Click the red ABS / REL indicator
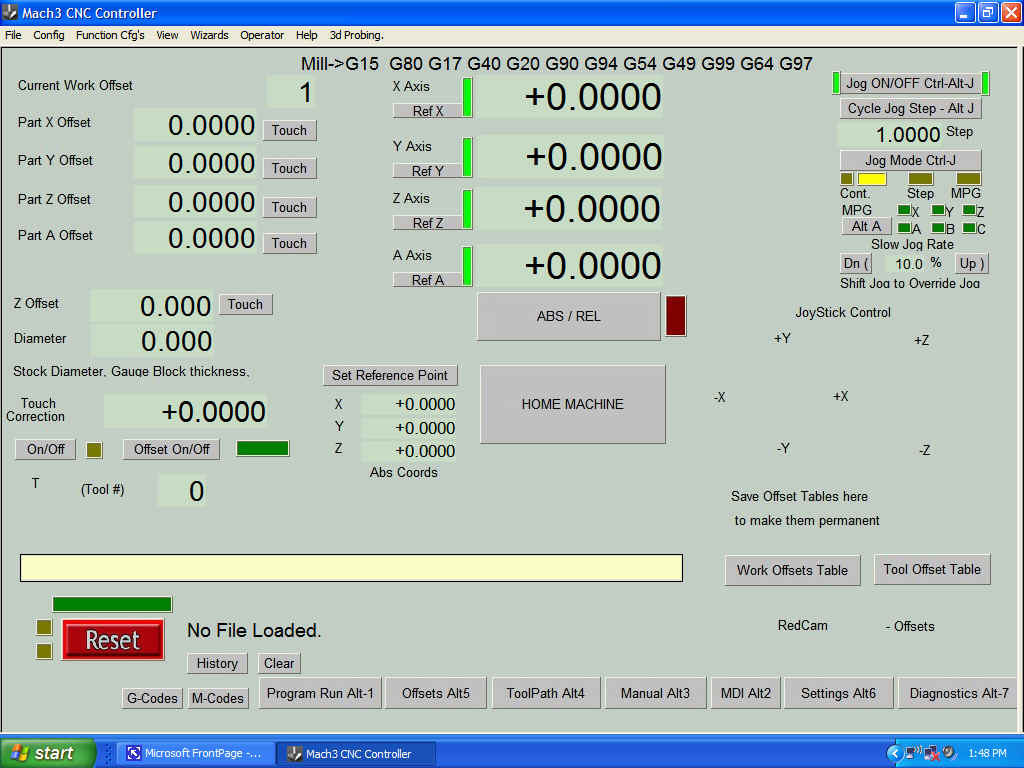The image size is (1024, 768). click(x=675, y=315)
